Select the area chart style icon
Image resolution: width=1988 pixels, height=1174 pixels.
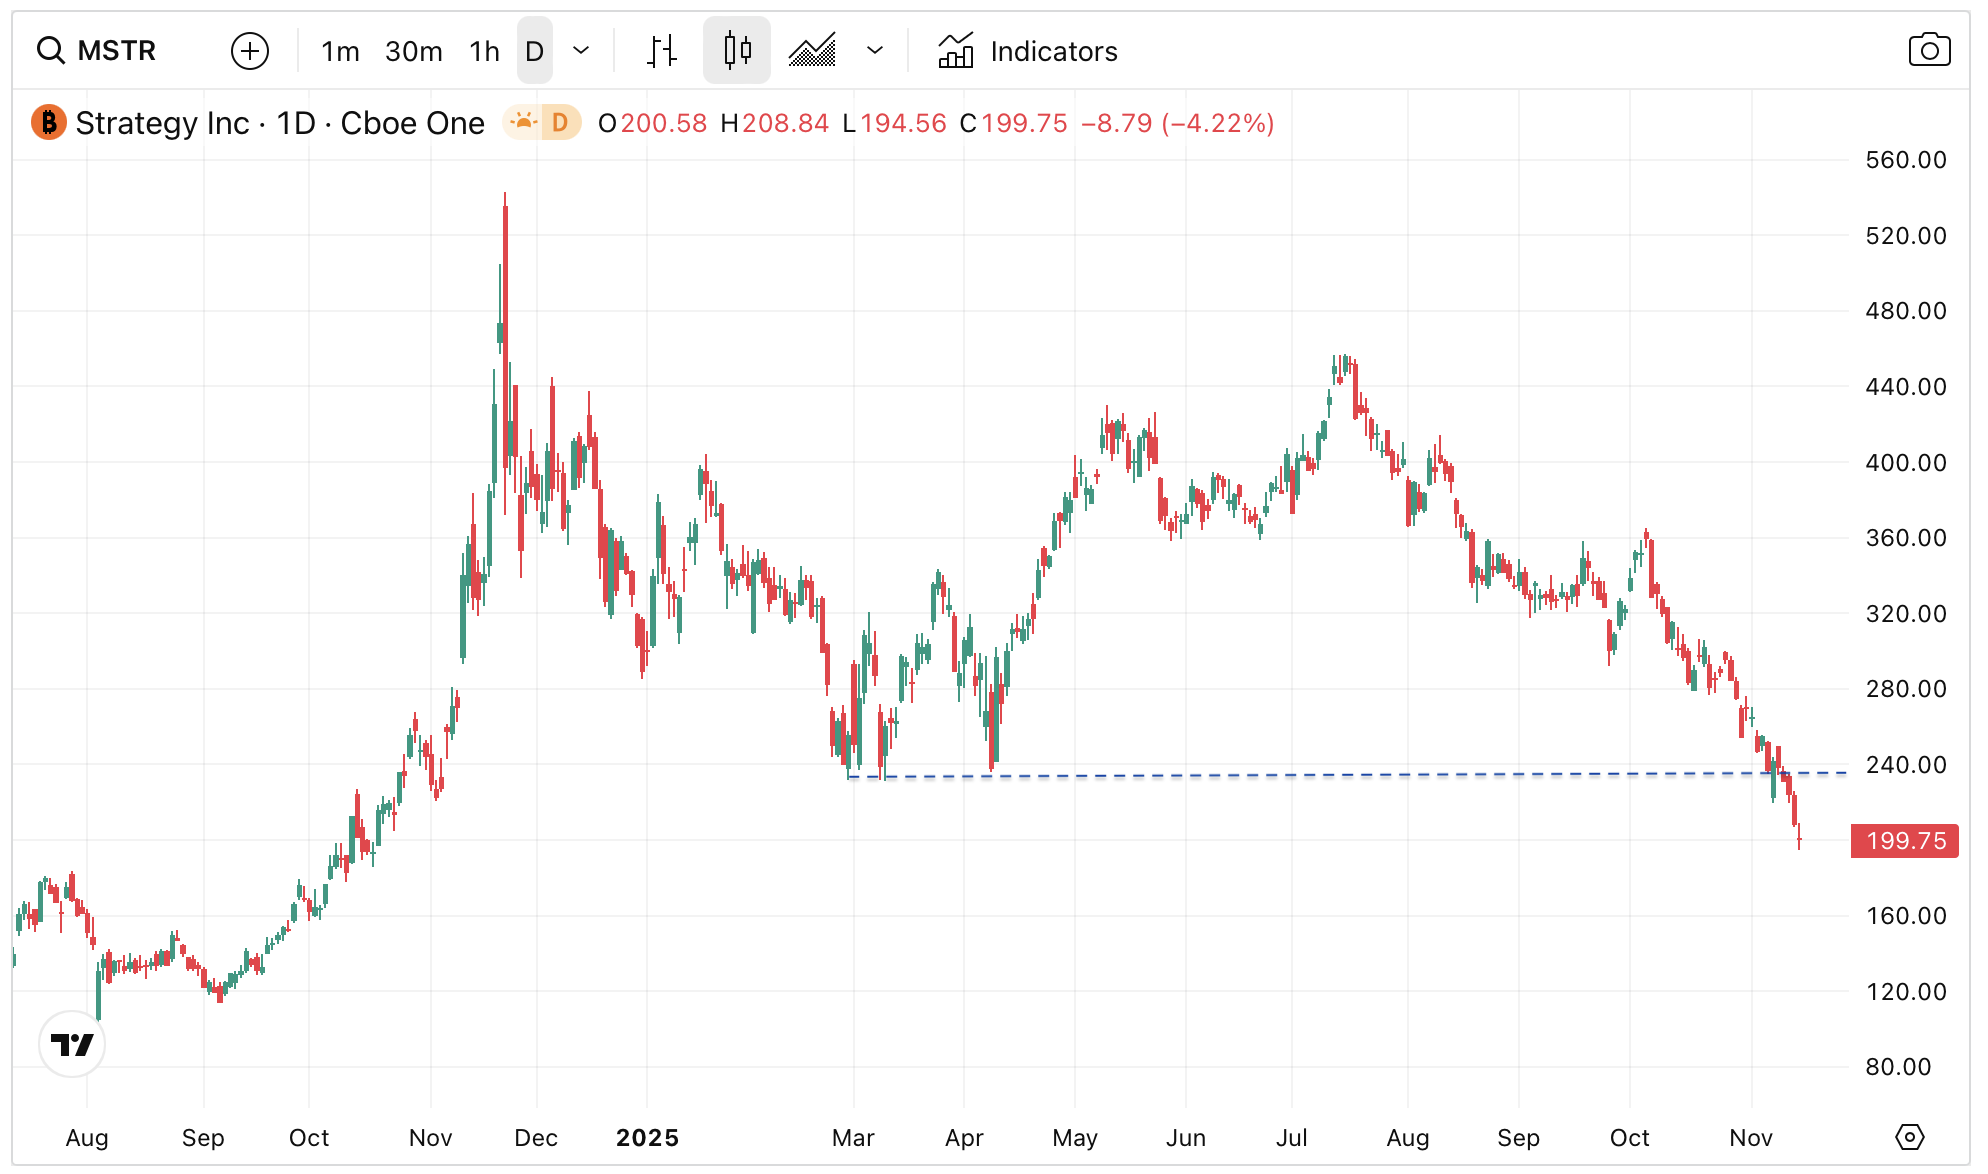[812, 51]
